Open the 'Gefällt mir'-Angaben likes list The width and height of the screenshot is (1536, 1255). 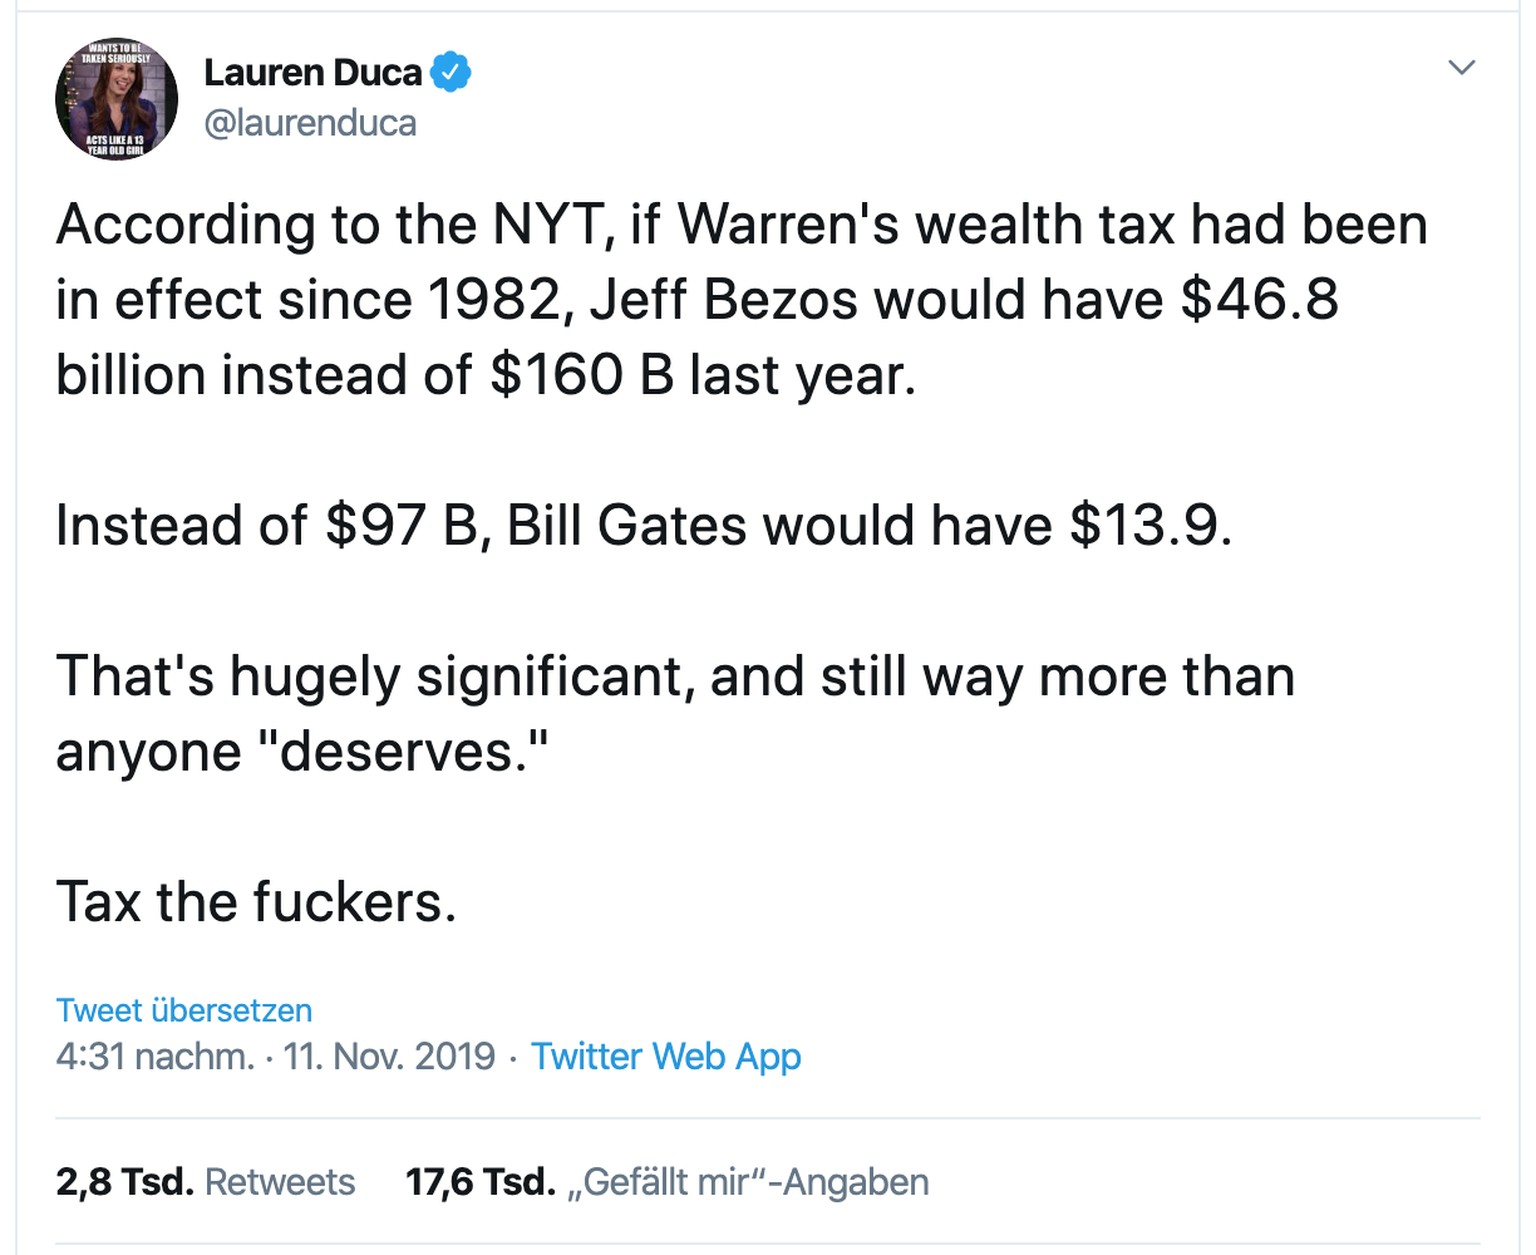coord(748,1182)
